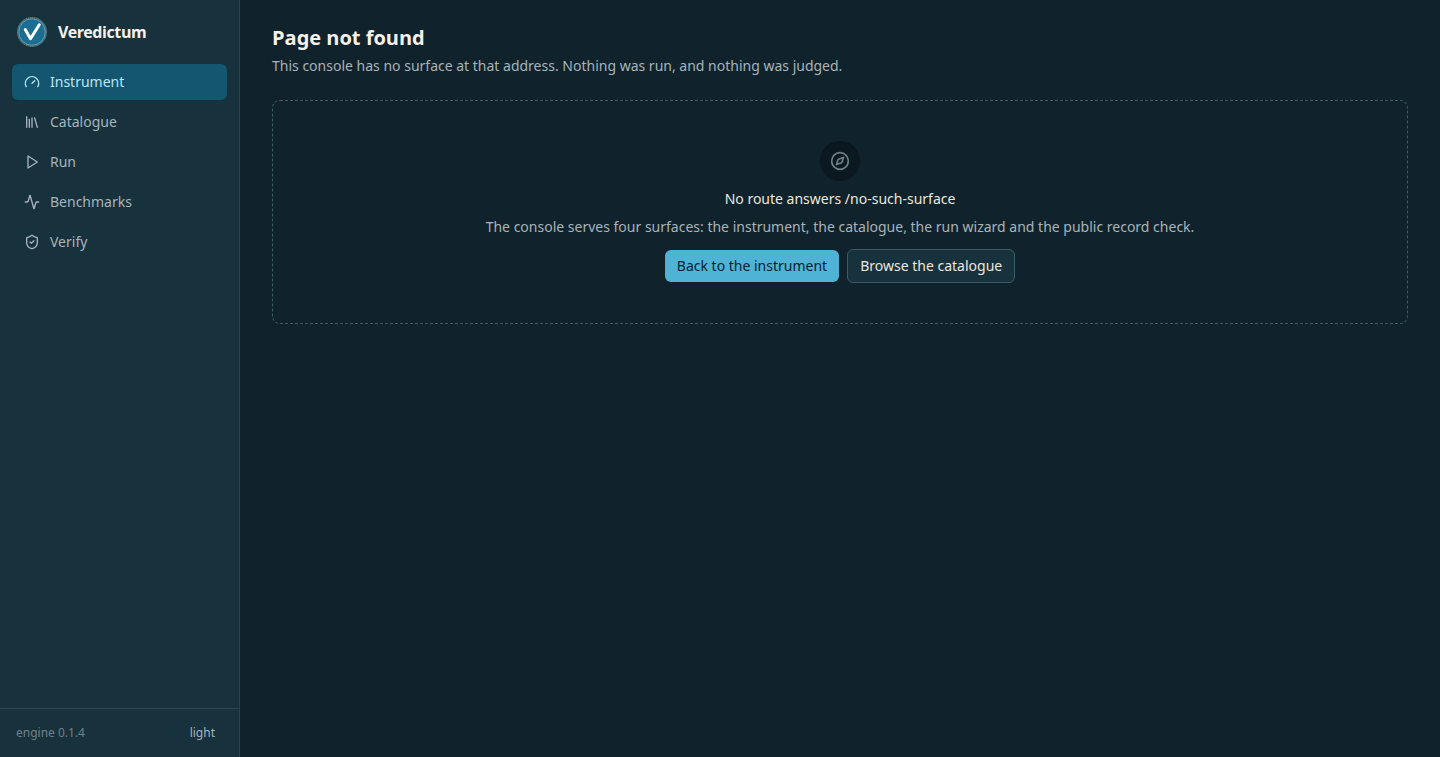Open the Run wizard entry
Image resolution: width=1440 pixels, height=757 pixels.
click(119, 162)
